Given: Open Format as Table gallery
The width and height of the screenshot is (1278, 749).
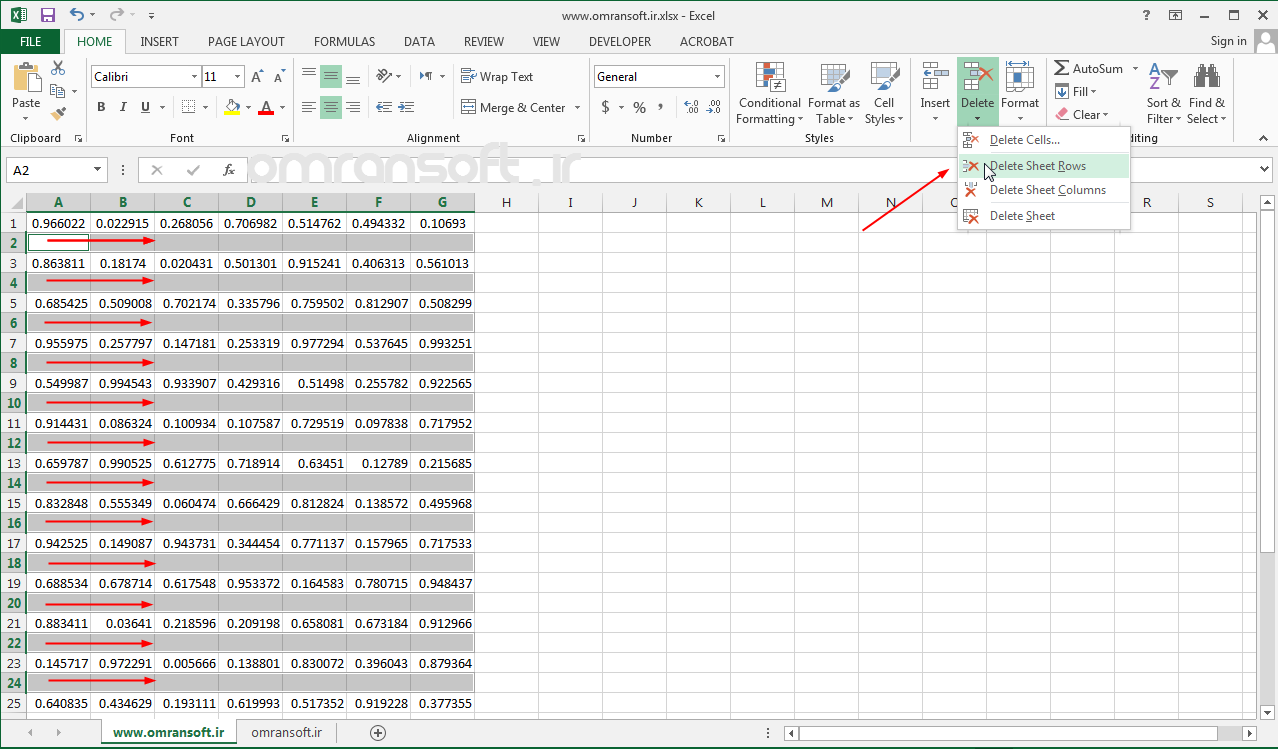Looking at the screenshot, I should tap(834, 93).
